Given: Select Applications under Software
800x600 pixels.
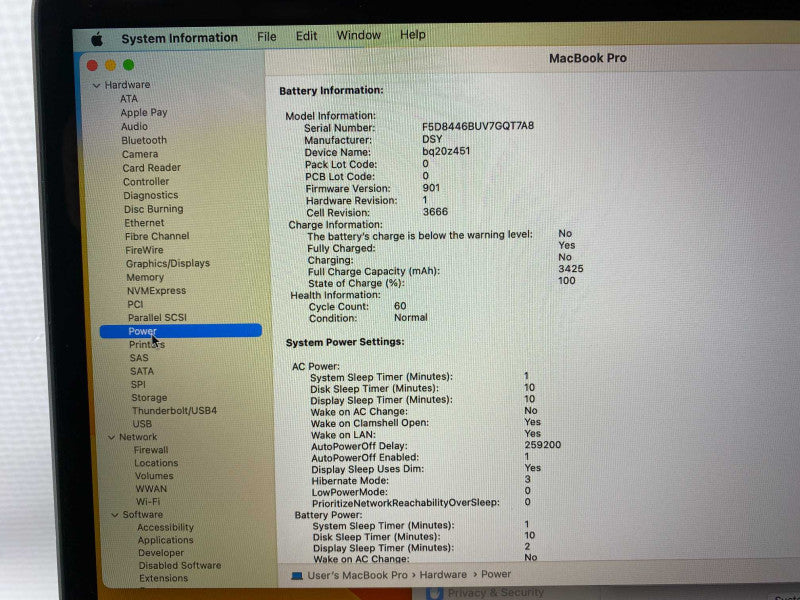Looking at the screenshot, I should (165, 540).
